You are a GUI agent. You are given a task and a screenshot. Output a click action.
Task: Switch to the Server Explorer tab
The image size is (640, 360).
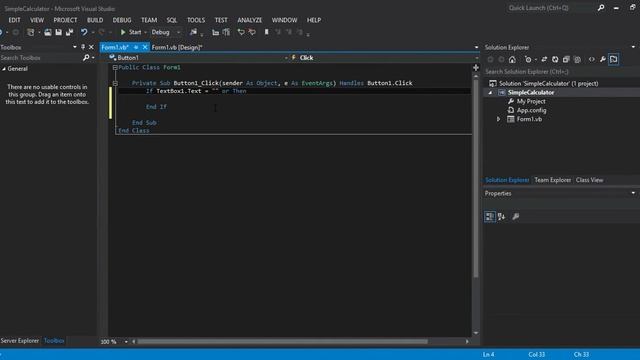[20, 341]
